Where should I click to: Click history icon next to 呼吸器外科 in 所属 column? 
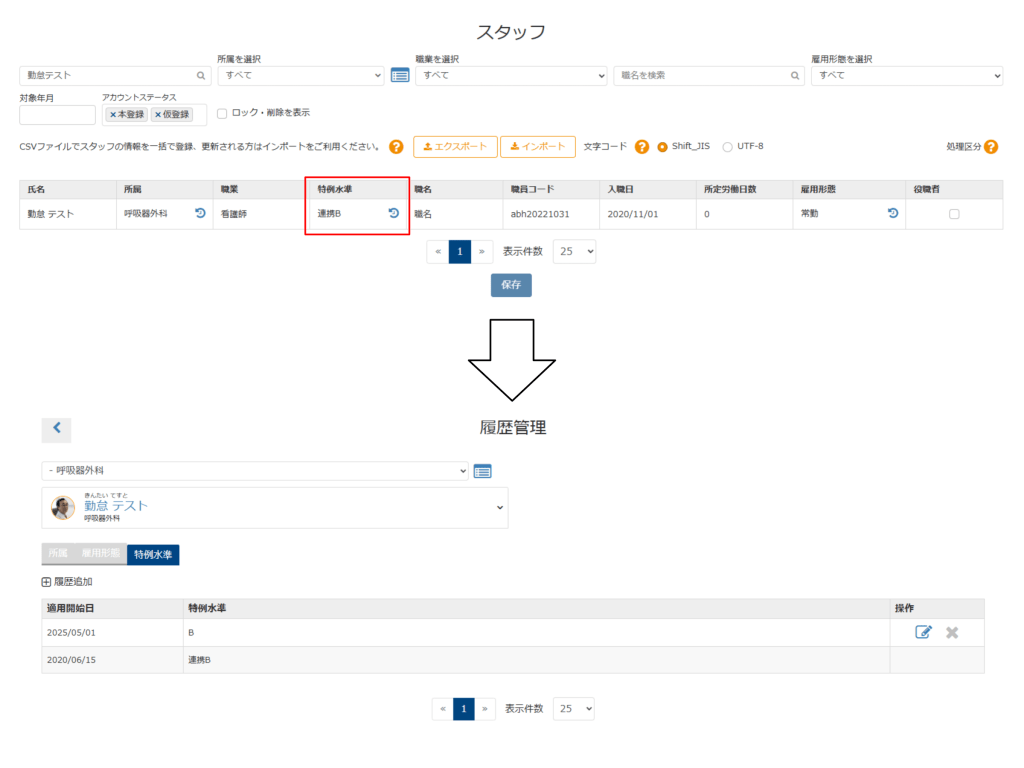200,213
